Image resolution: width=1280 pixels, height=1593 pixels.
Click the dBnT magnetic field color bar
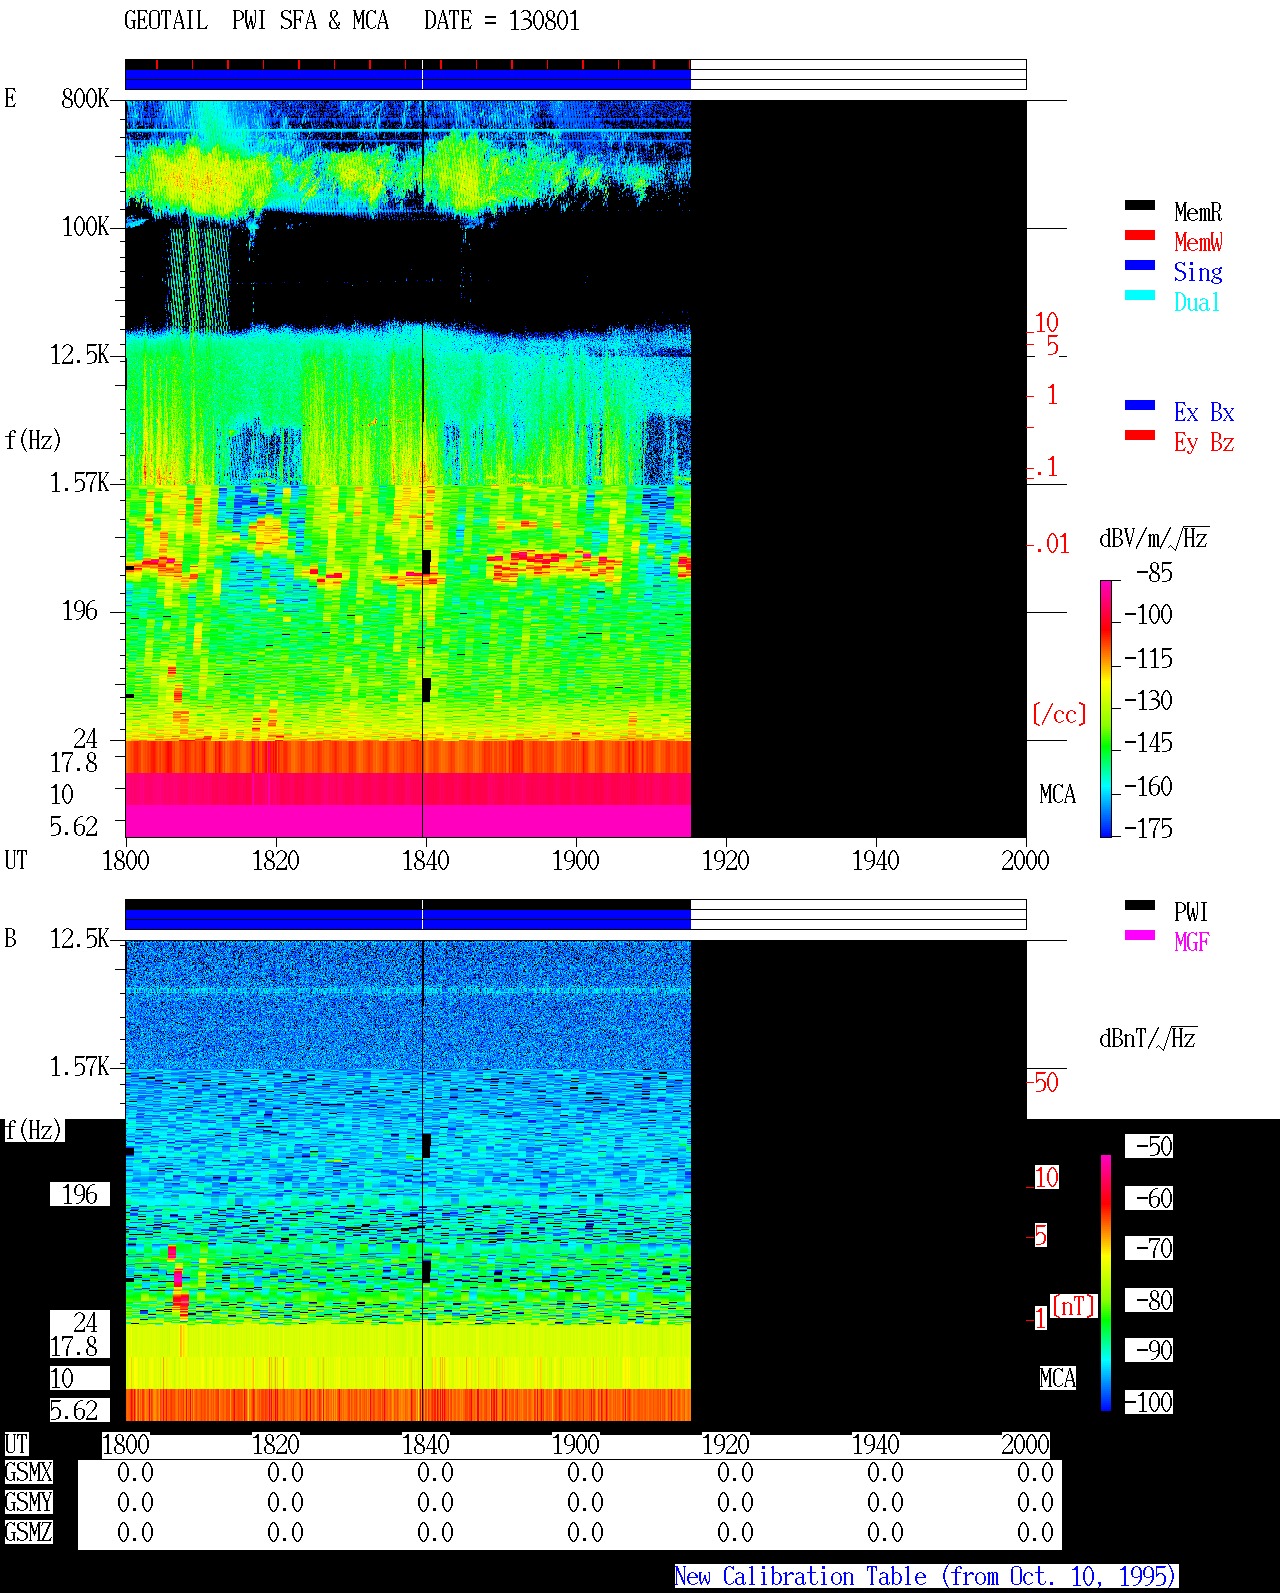[x=1106, y=1283]
